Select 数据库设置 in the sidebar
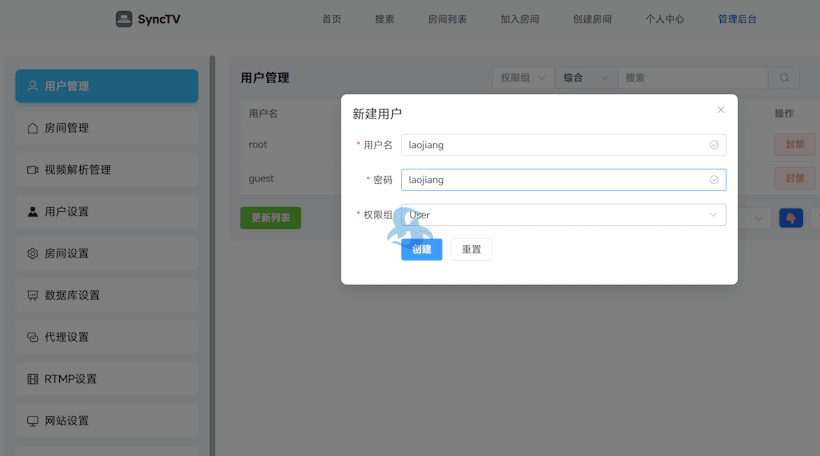The image size is (820, 456). (x=107, y=295)
